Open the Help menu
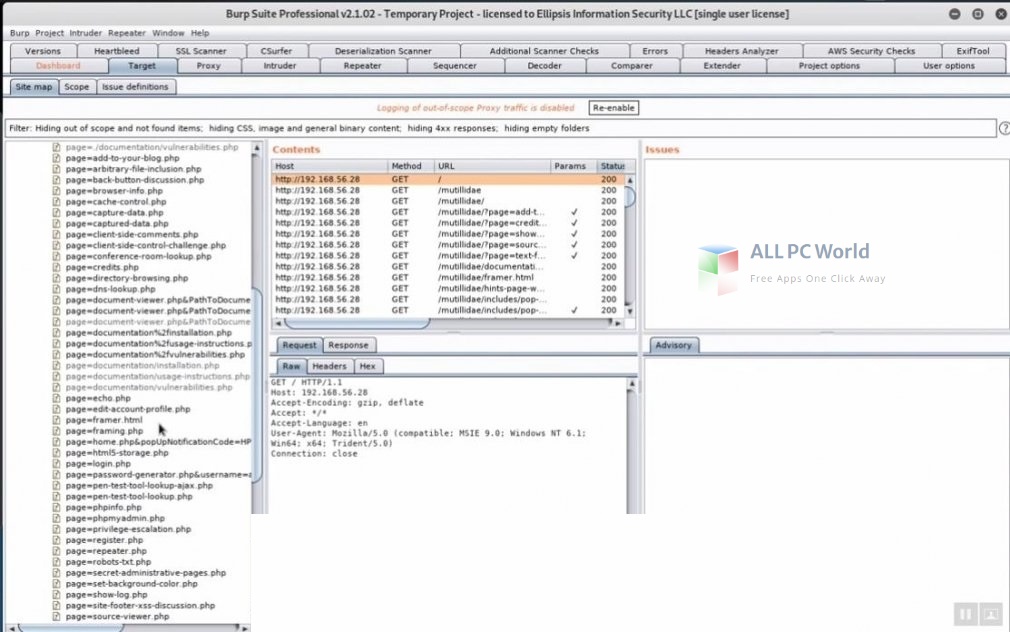The height and width of the screenshot is (632, 1010). (x=200, y=33)
